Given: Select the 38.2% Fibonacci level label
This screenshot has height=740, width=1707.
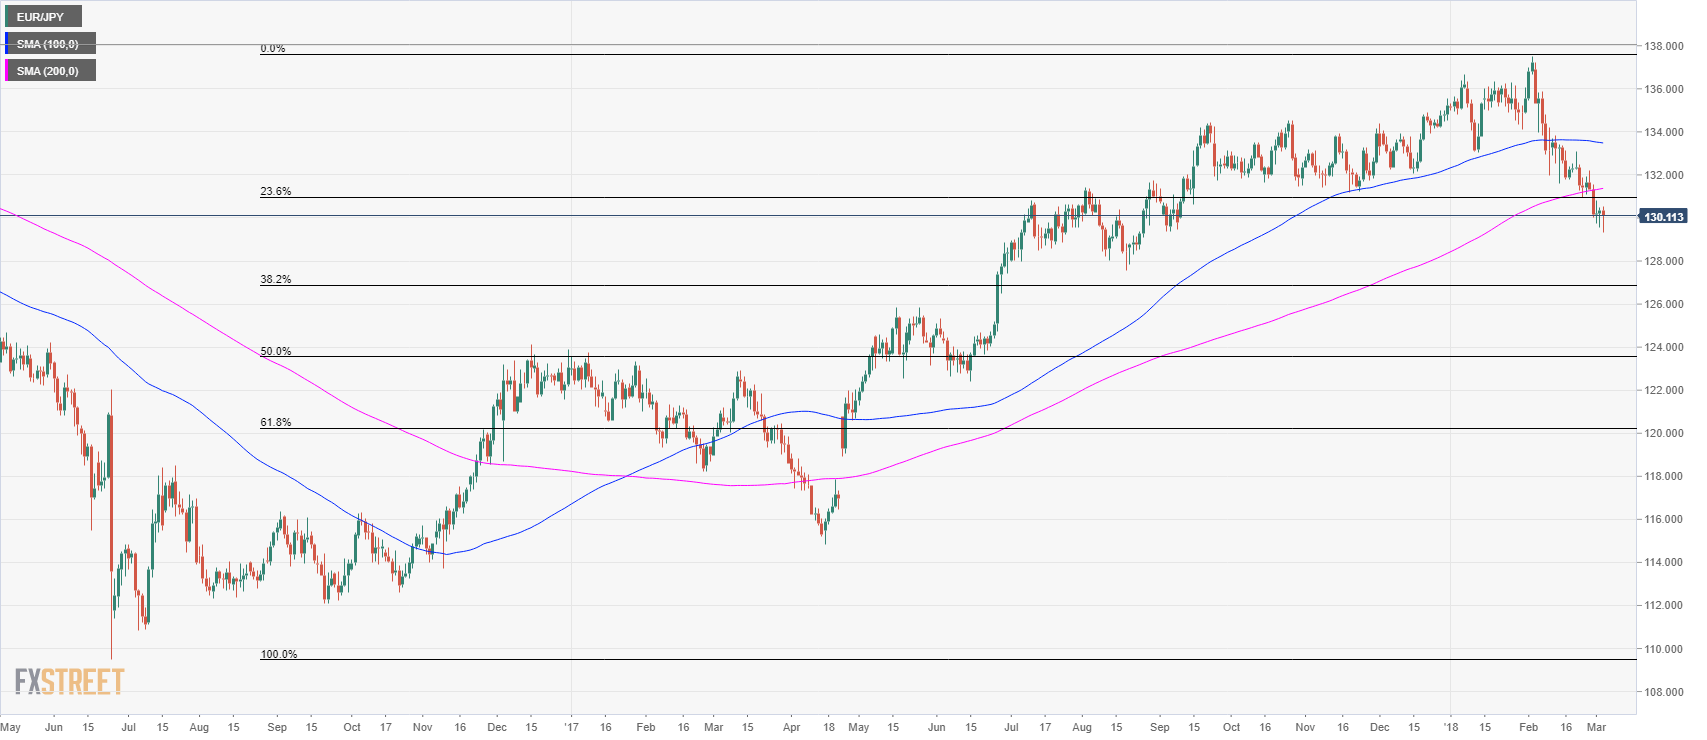Looking at the screenshot, I should (x=276, y=279).
